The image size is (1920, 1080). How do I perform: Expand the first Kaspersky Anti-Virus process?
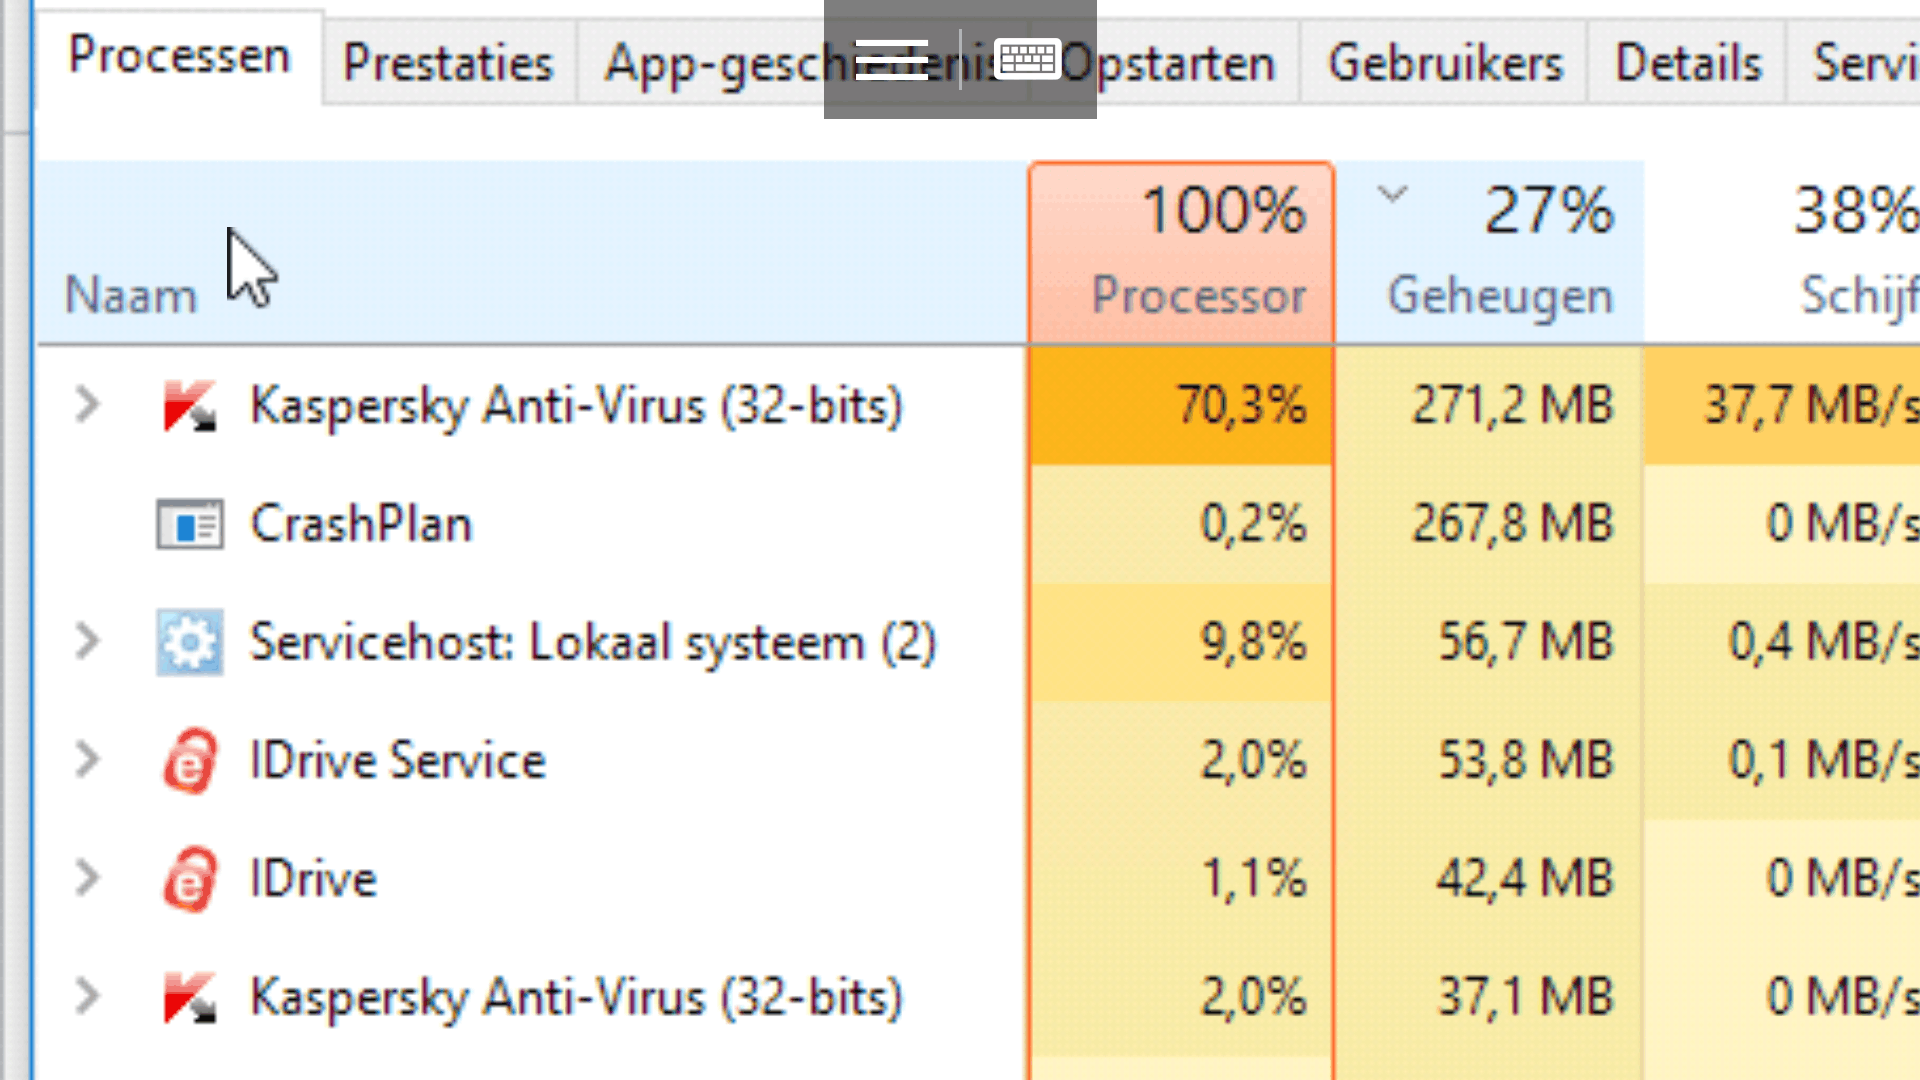tap(88, 405)
